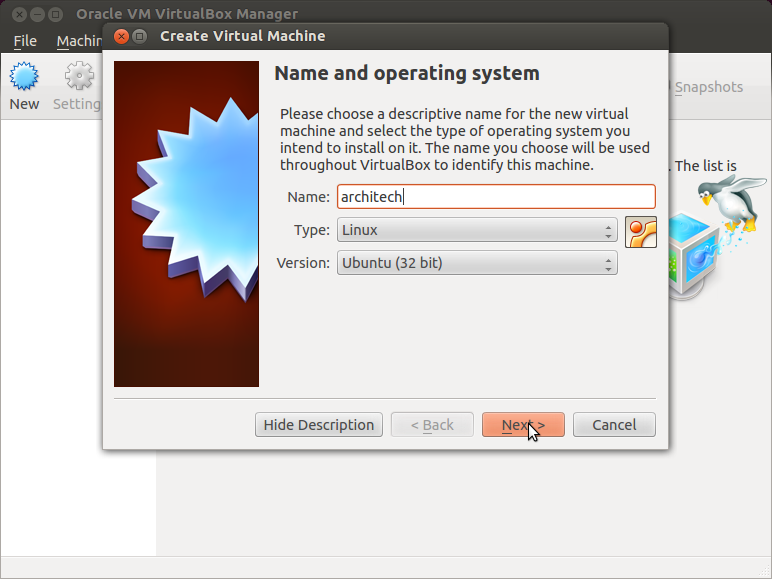The image size is (772, 579).
Task: Maximize the Oracle VM VirtualBox Manager window
Action: coord(56,14)
